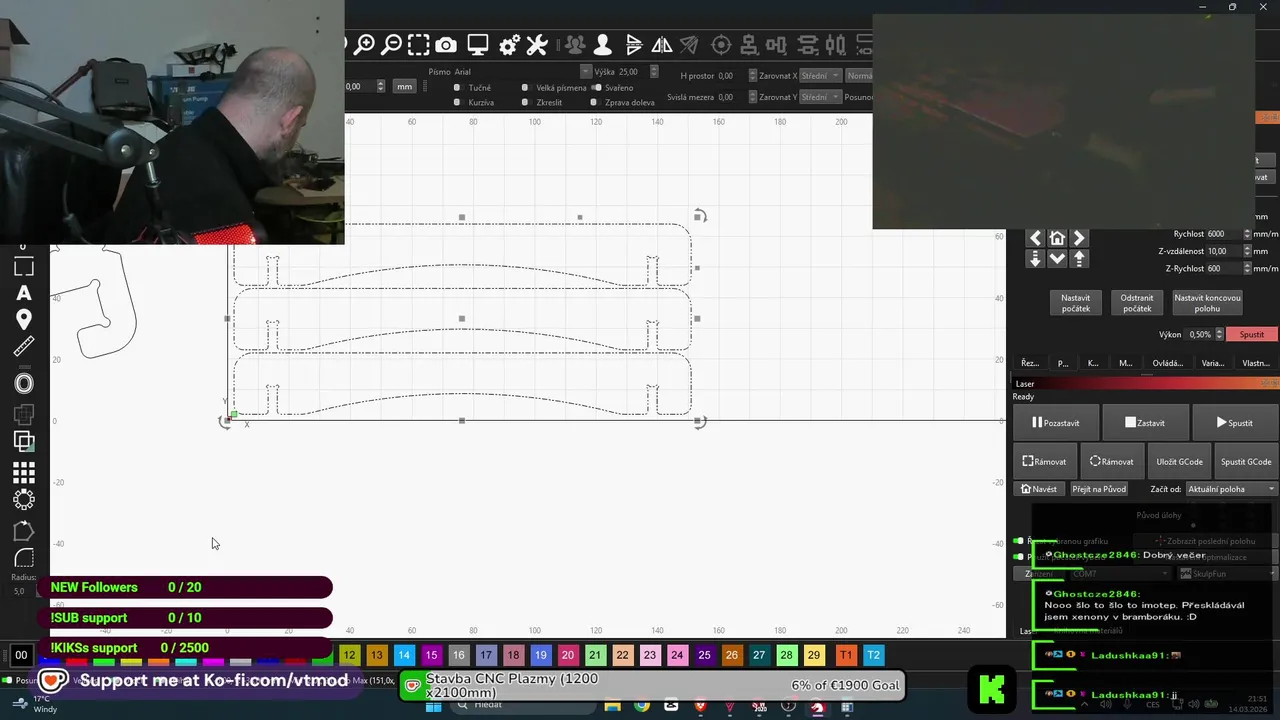Viewport: 1280px width, 720px height.
Task: Click the Uložit GCode button
Action: coord(1179,462)
